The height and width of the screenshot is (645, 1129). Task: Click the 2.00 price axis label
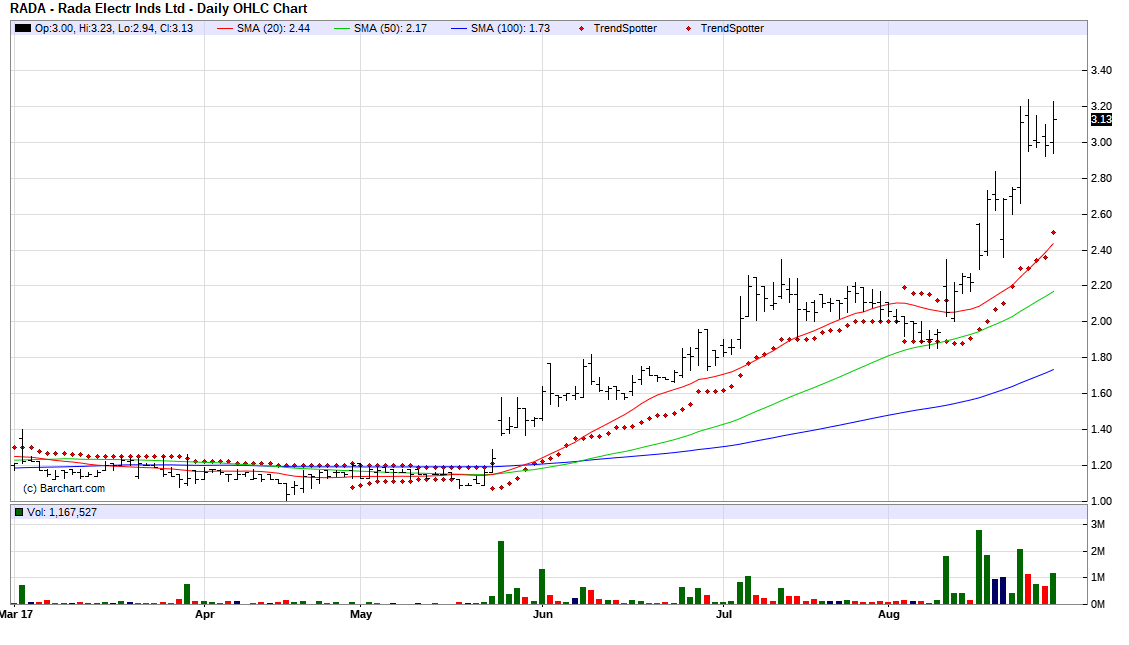click(x=1101, y=322)
